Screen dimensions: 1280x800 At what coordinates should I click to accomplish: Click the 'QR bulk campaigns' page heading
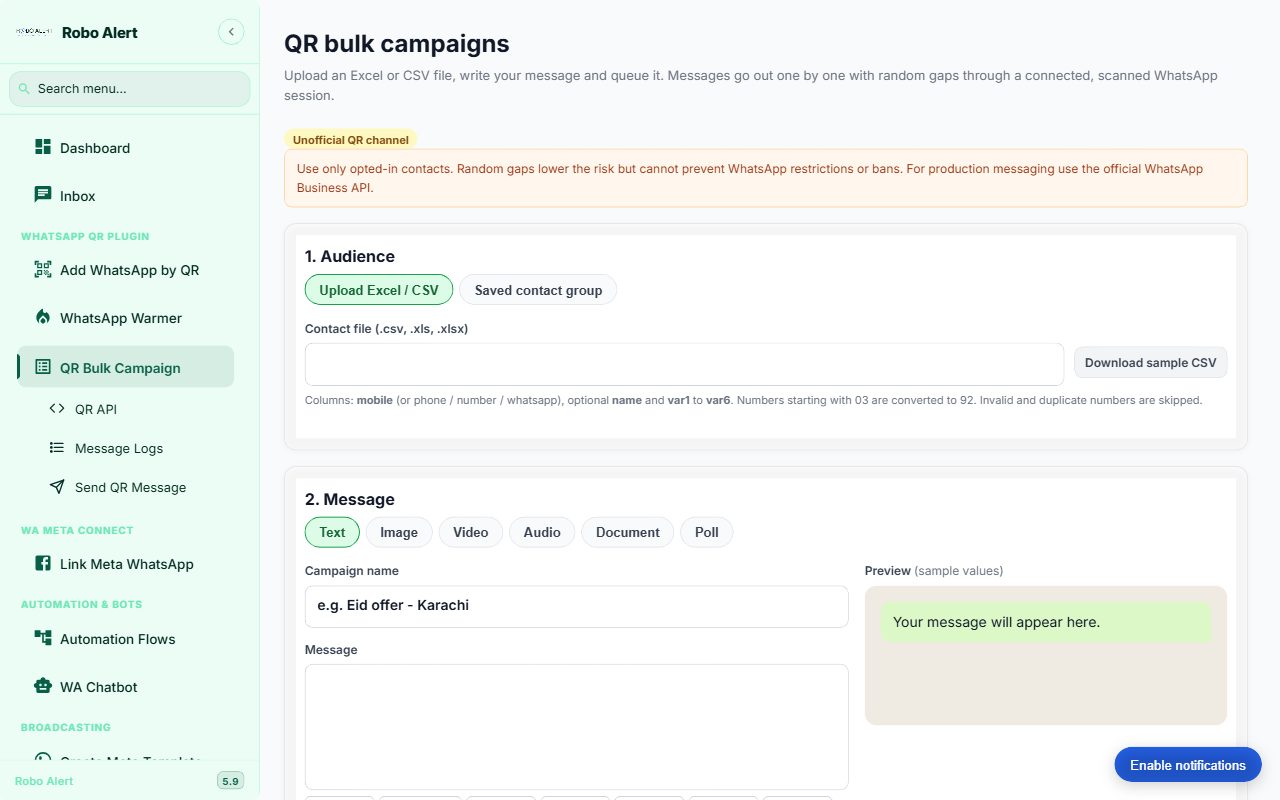pos(397,44)
